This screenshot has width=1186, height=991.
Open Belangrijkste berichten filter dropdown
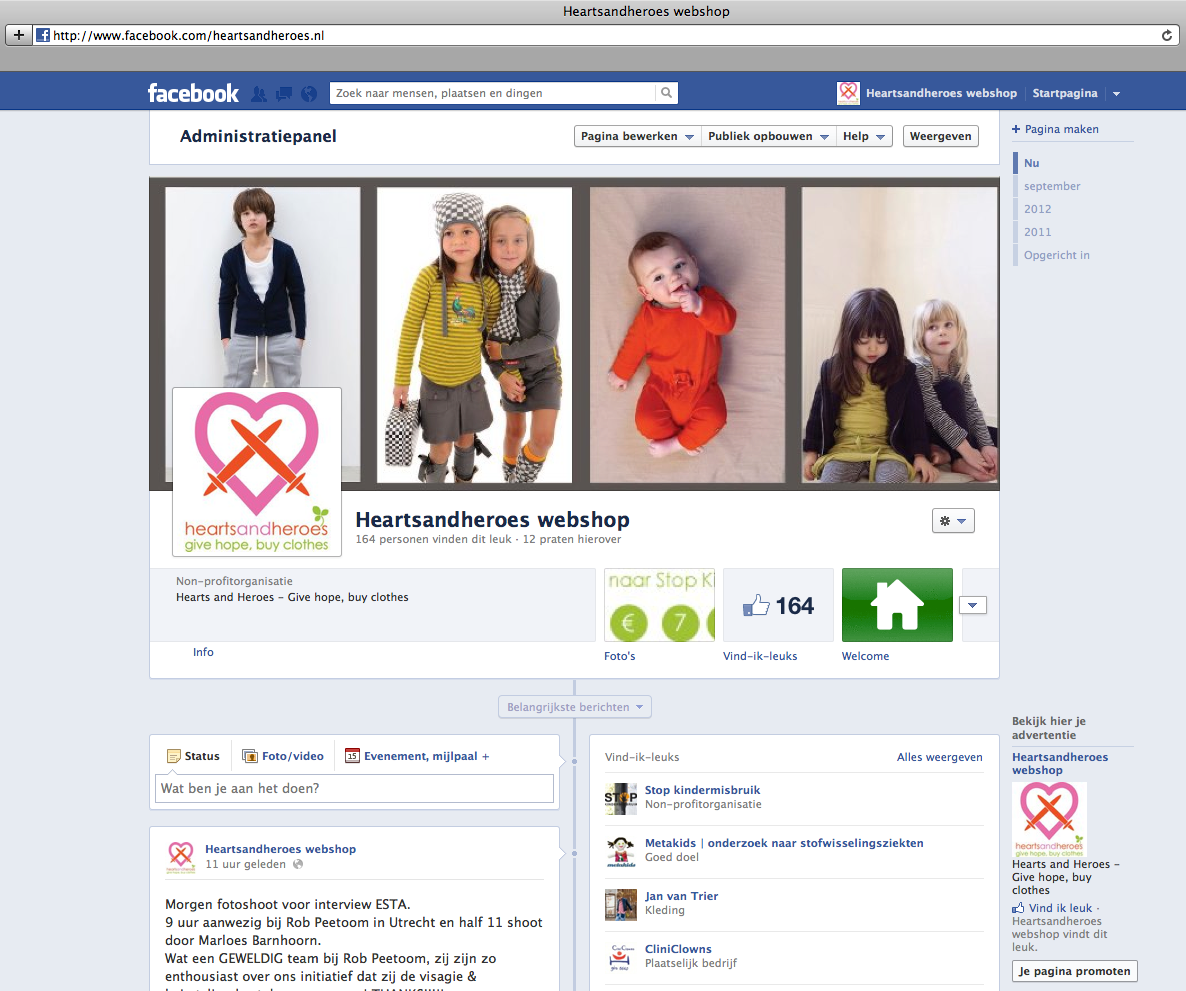point(575,707)
